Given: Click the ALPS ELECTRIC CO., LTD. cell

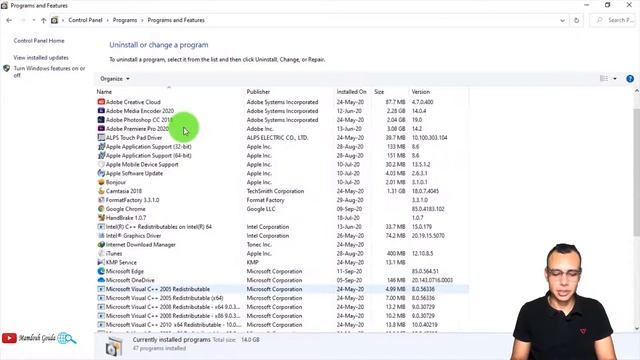Looking at the screenshot, I should click(277, 138).
